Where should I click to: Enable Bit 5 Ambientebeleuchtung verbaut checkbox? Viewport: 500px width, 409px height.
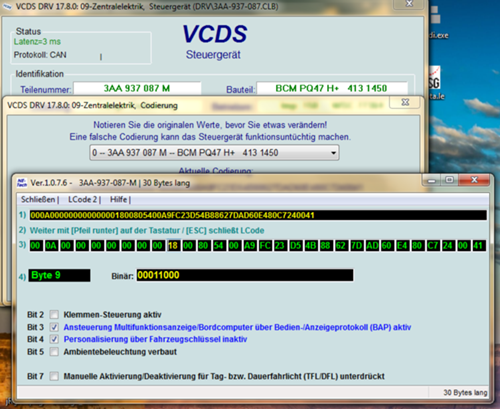click(x=54, y=352)
